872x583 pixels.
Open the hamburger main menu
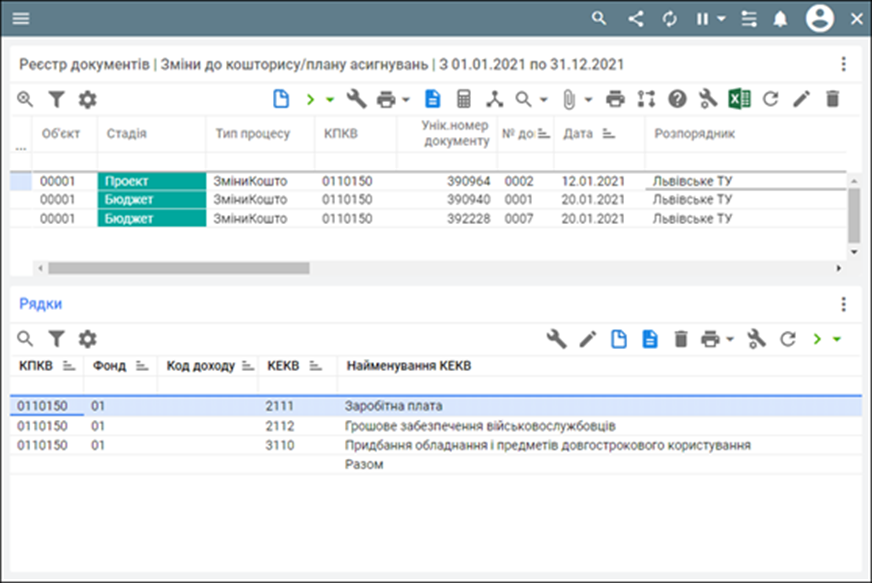coord(20,18)
